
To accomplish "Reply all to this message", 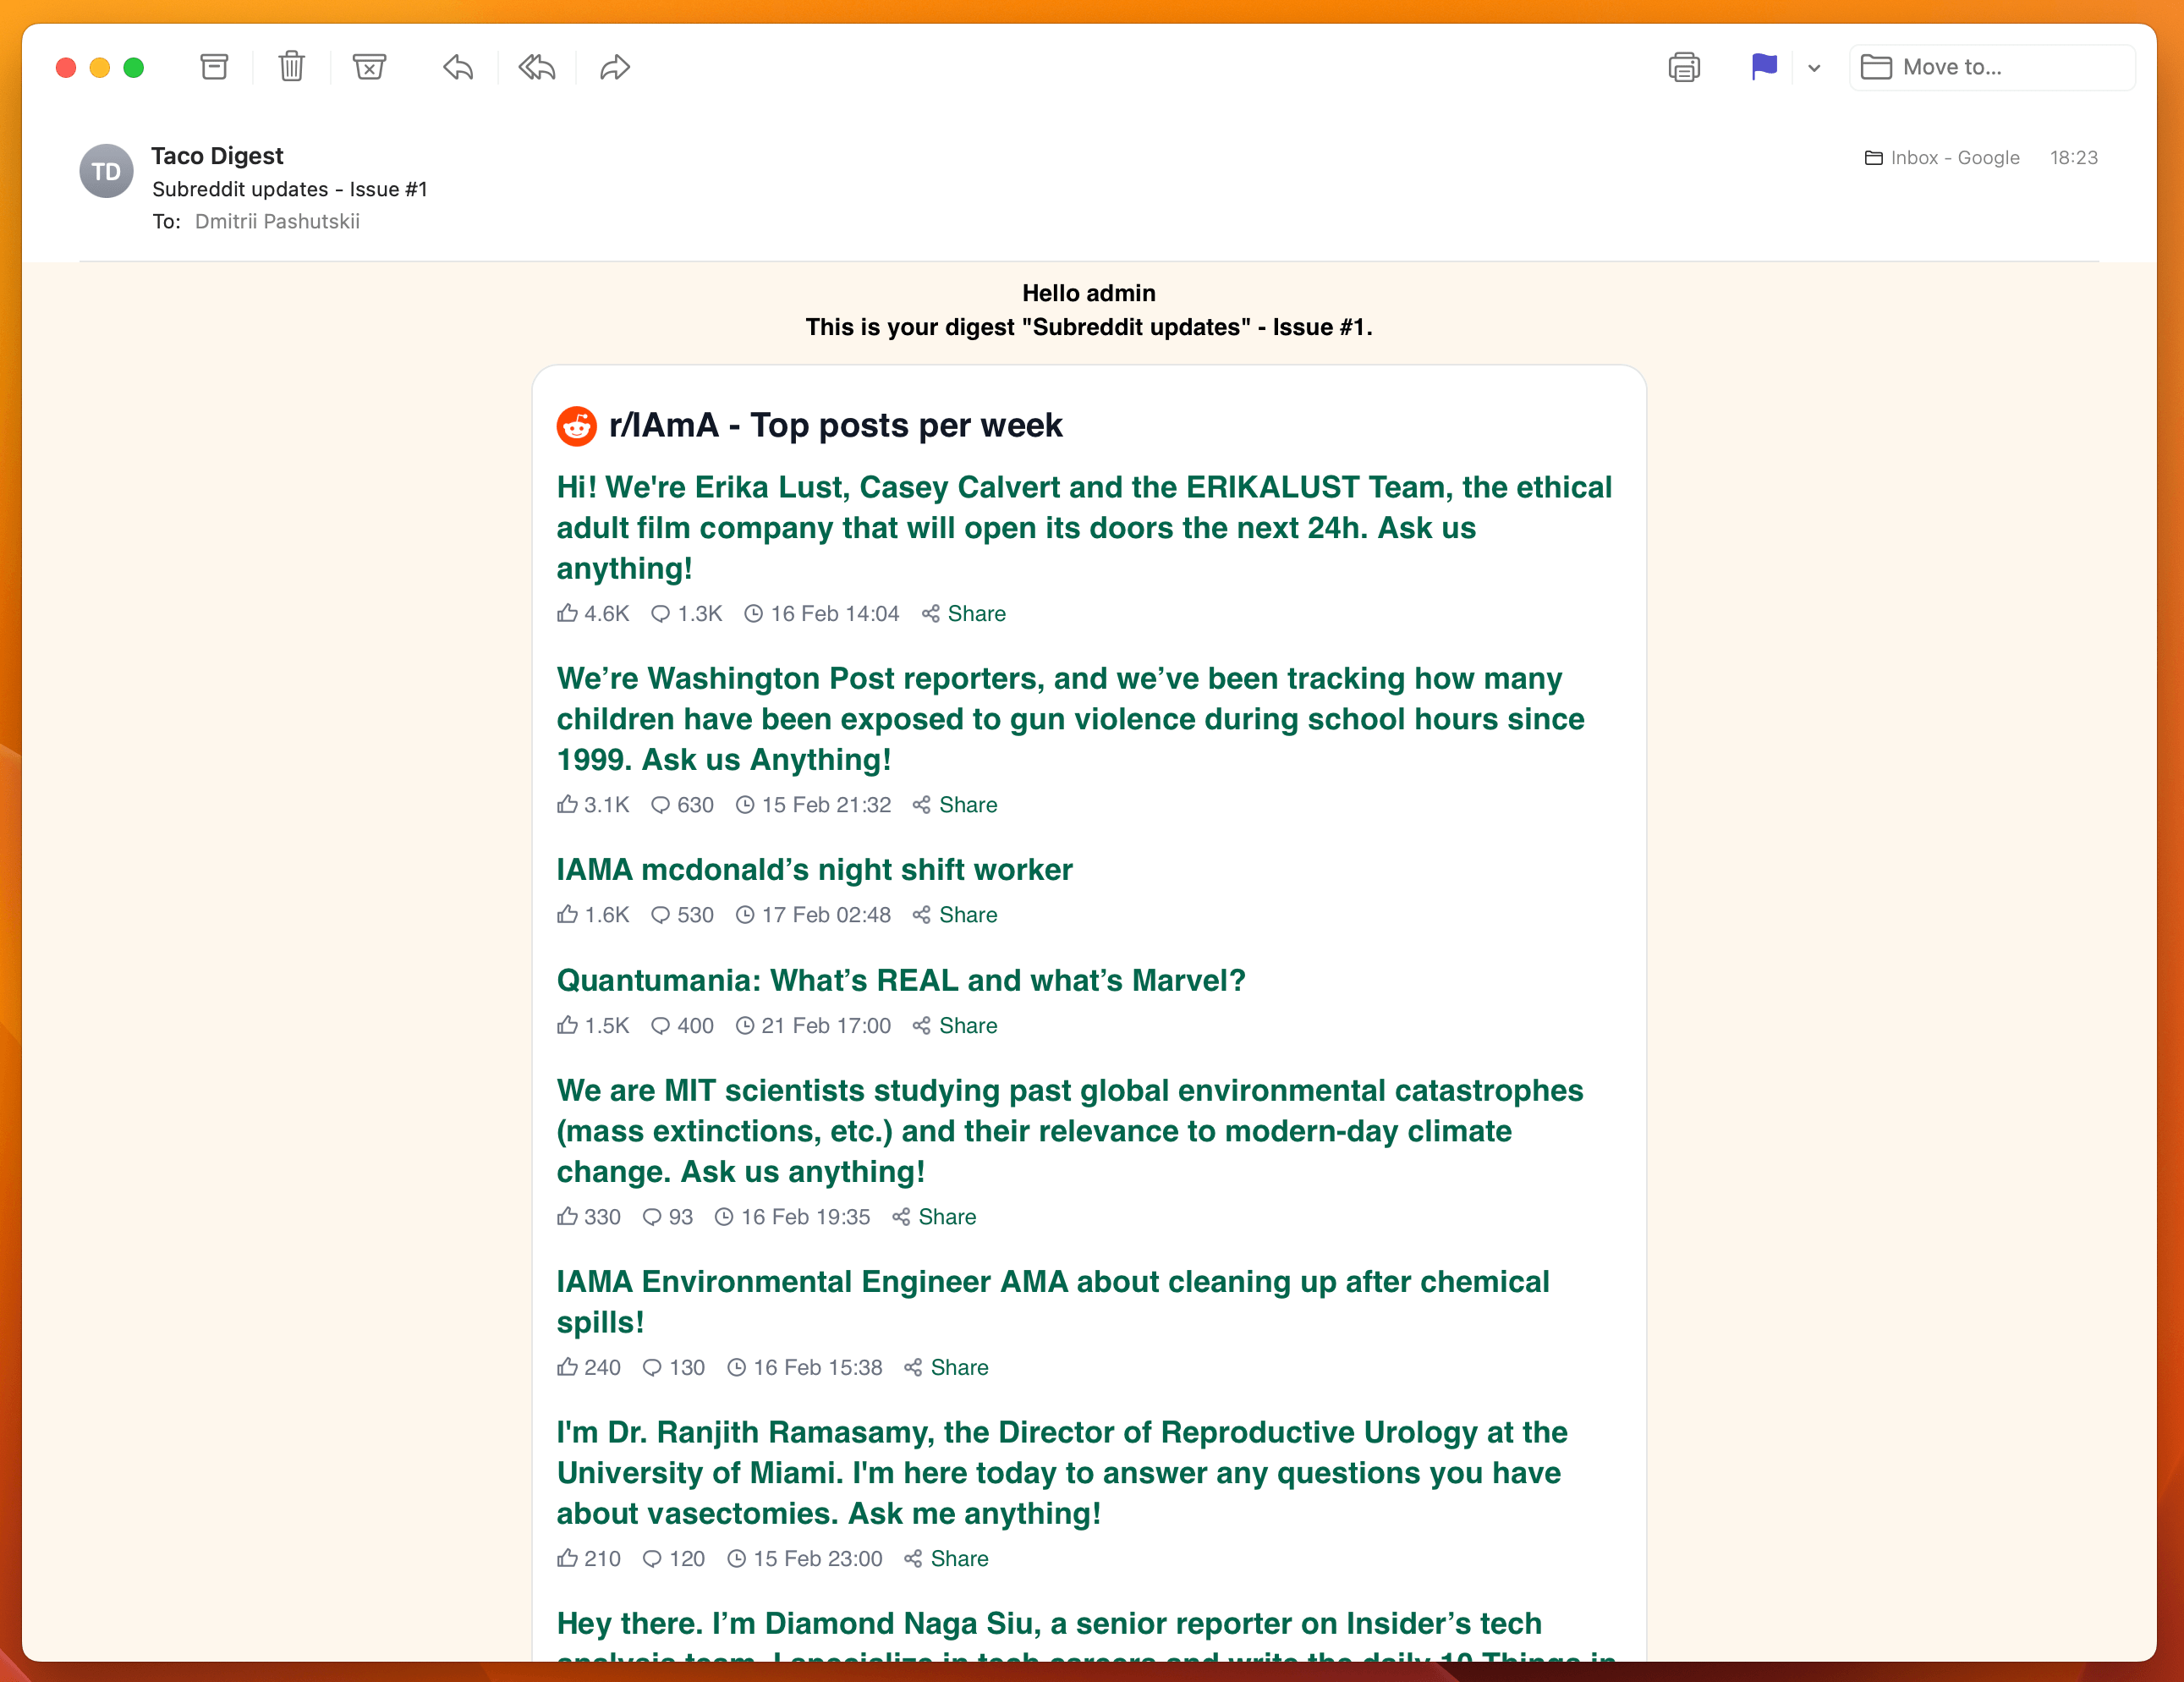I will tap(537, 67).
